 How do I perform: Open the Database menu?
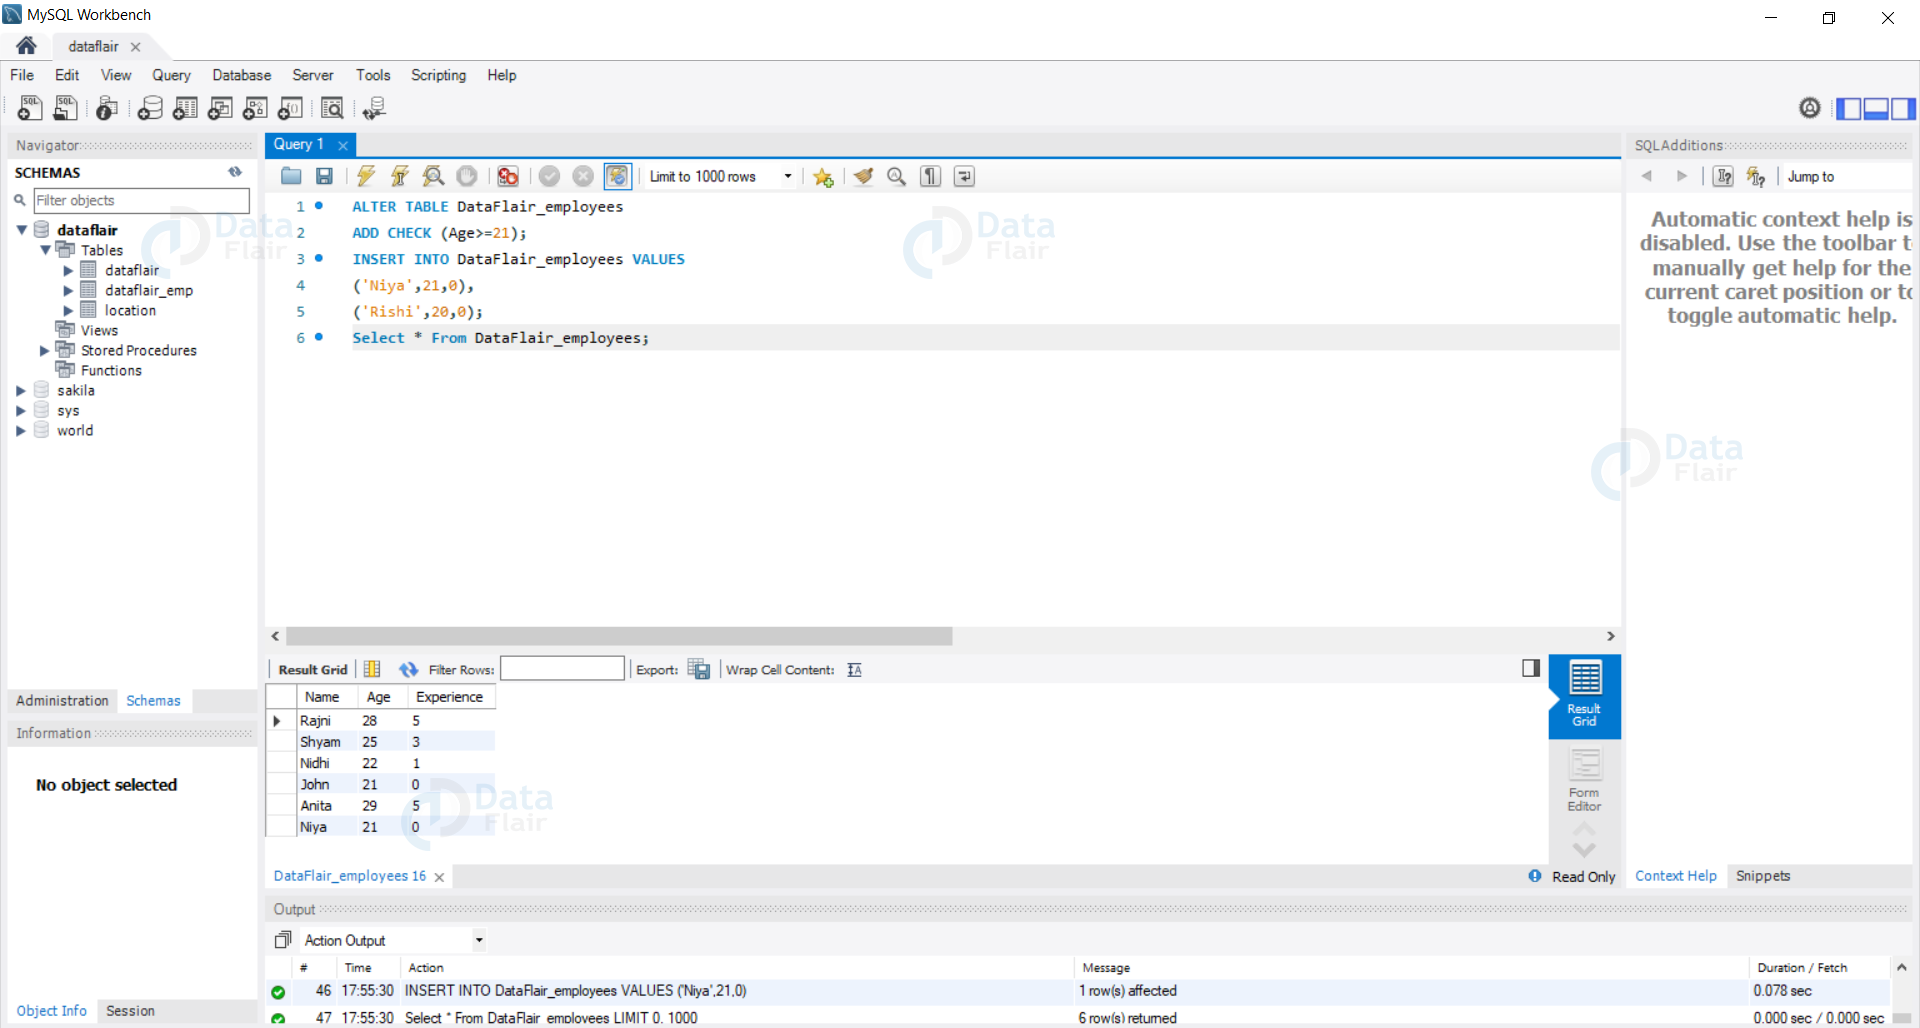pyautogui.click(x=241, y=75)
